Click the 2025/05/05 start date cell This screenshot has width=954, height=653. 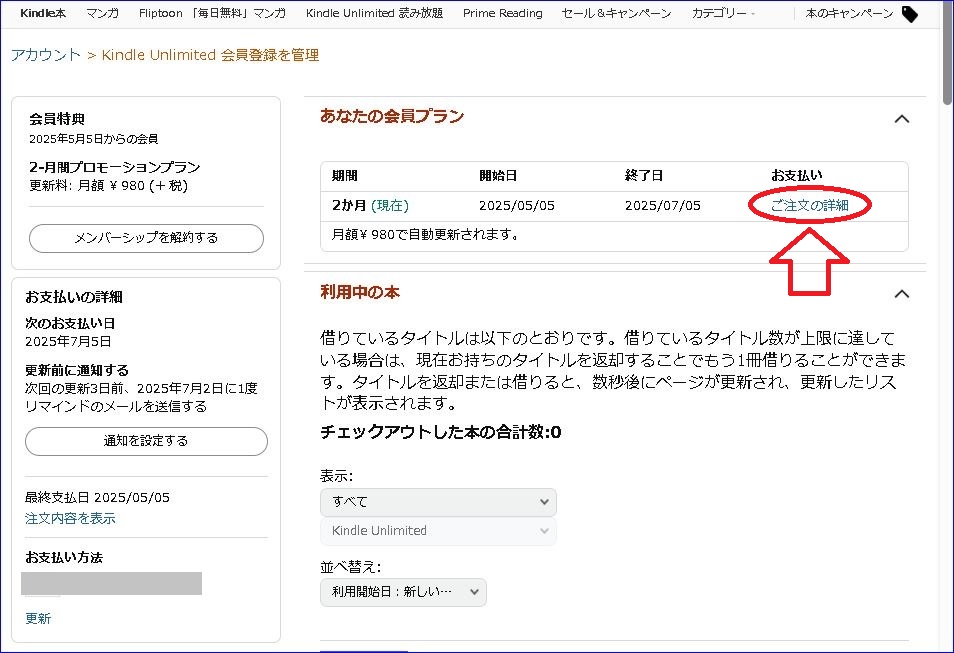tap(517, 206)
